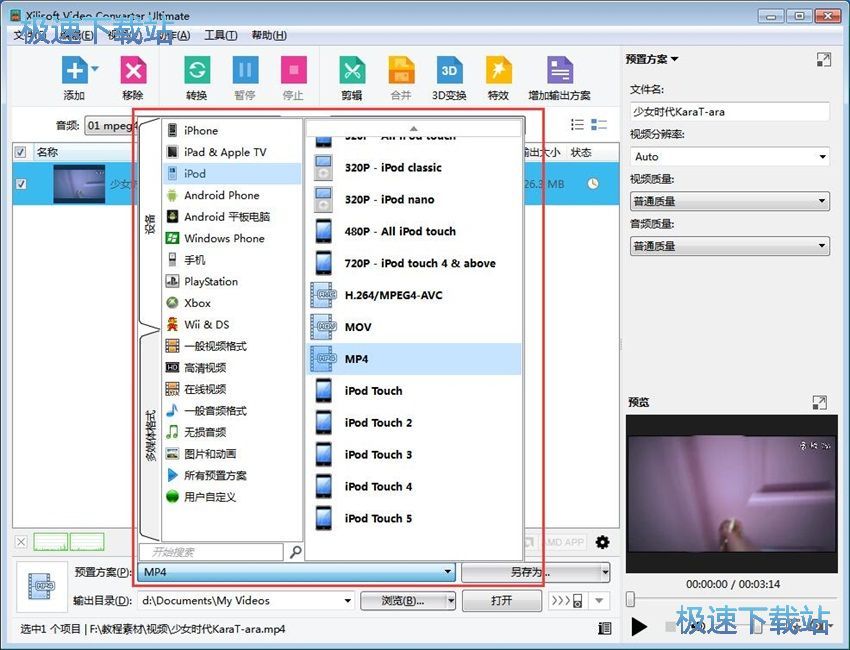
Task: Select 320P - iPod nano profile
Action: tap(414, 199)
